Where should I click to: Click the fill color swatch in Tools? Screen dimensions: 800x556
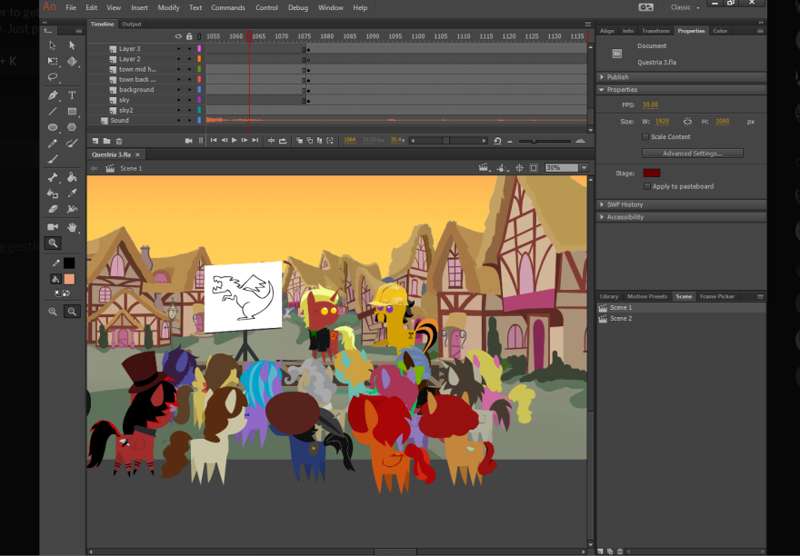tap(69, 279)
